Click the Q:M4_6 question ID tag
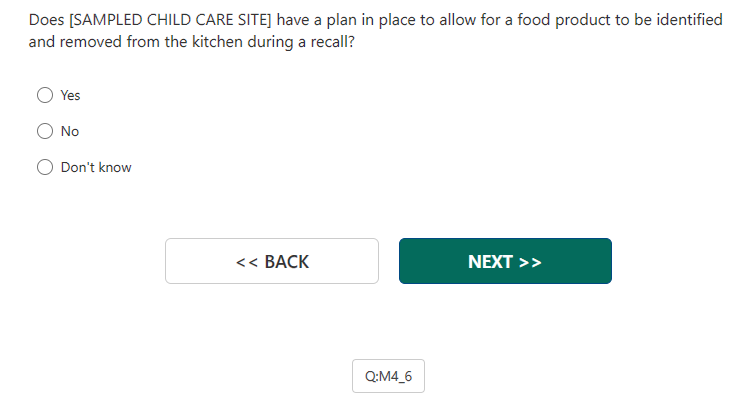738x397 pixels. pos(388,376)
